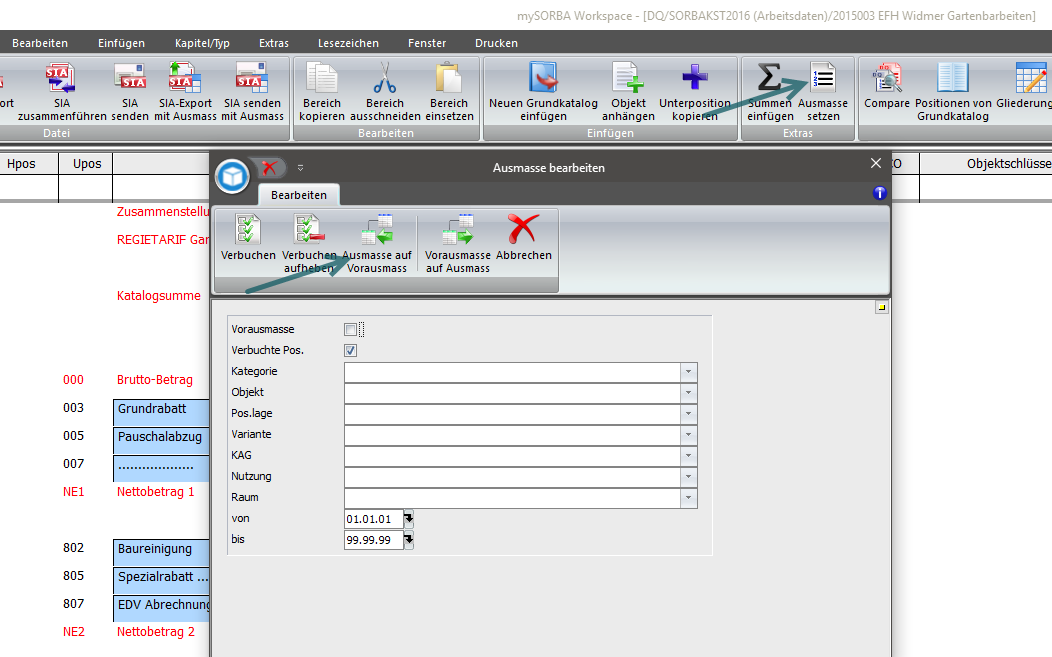This screenshot has width=1052, height=657.
Task: Open the Objekt dropdown list
Action: [x=688, y=393]
